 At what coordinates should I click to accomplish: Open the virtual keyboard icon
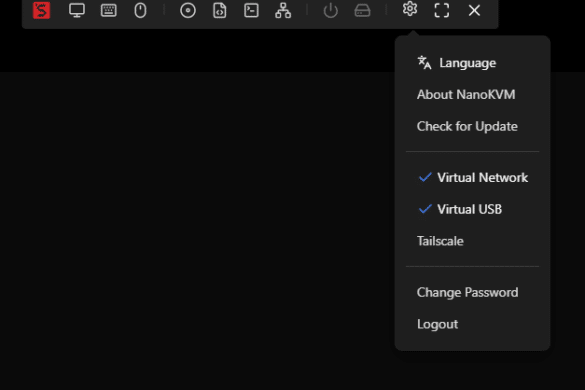pos(109,10)
